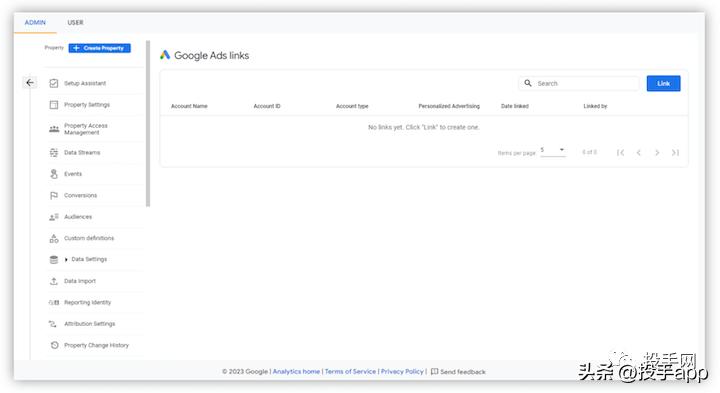720x393 pixels.
Task: Open Attribution Settings menu item
Action: 90,324
